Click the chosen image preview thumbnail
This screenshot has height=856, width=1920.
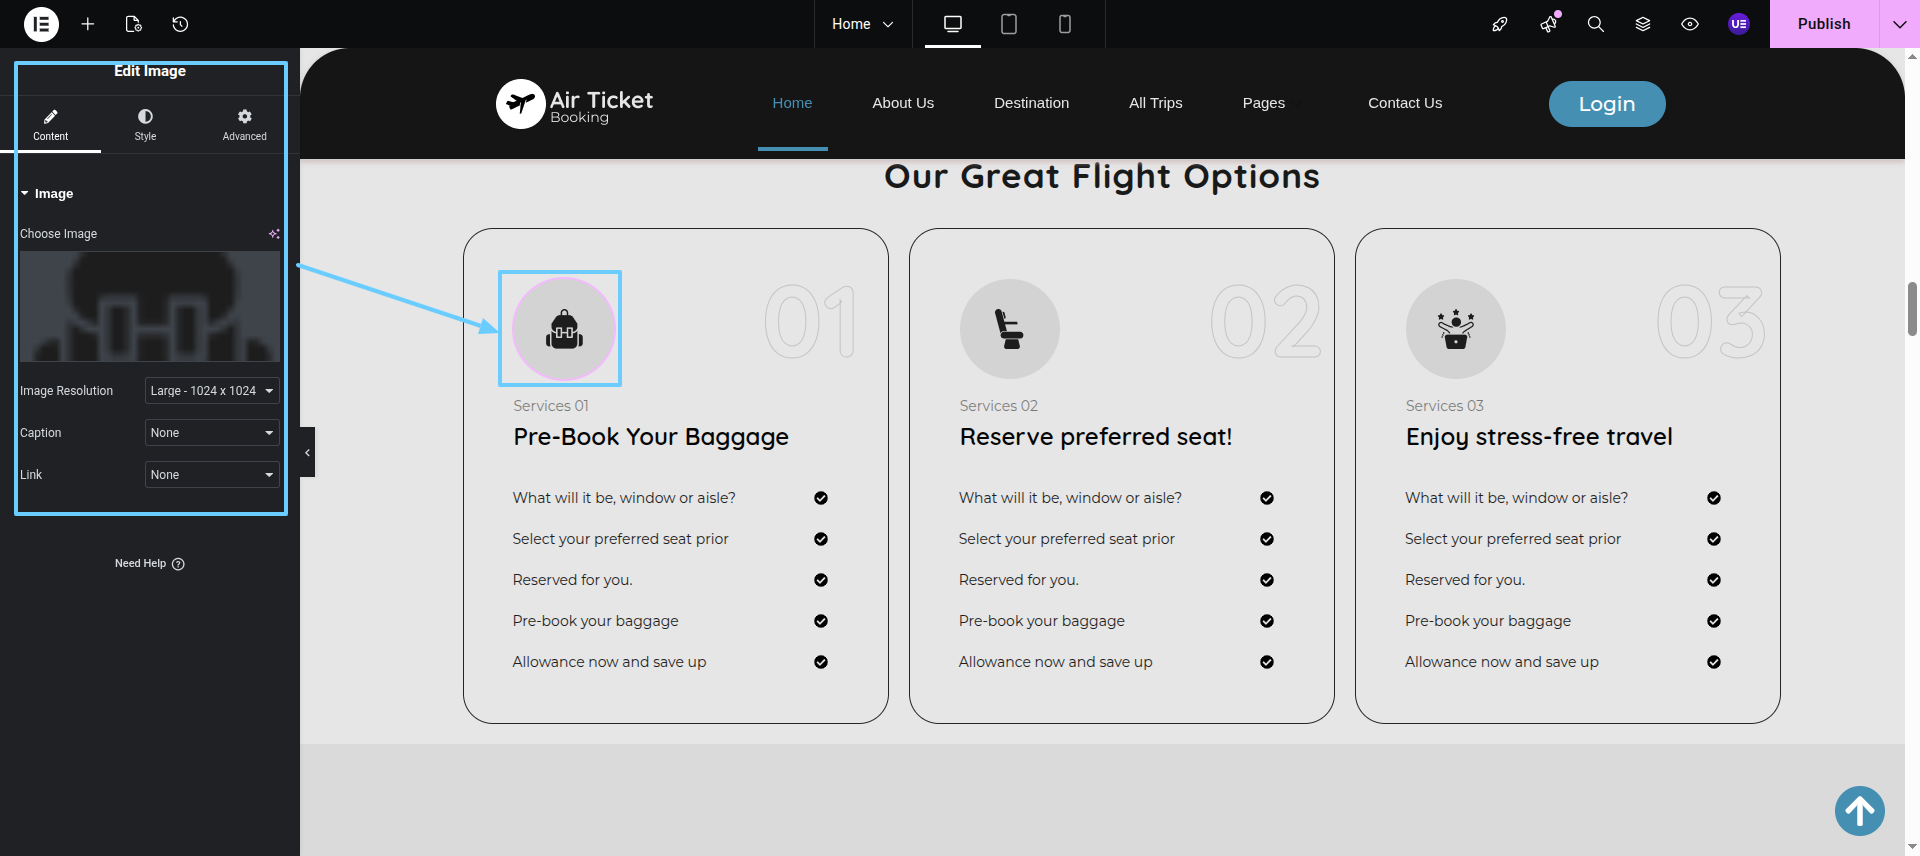(x=150, y=306)
